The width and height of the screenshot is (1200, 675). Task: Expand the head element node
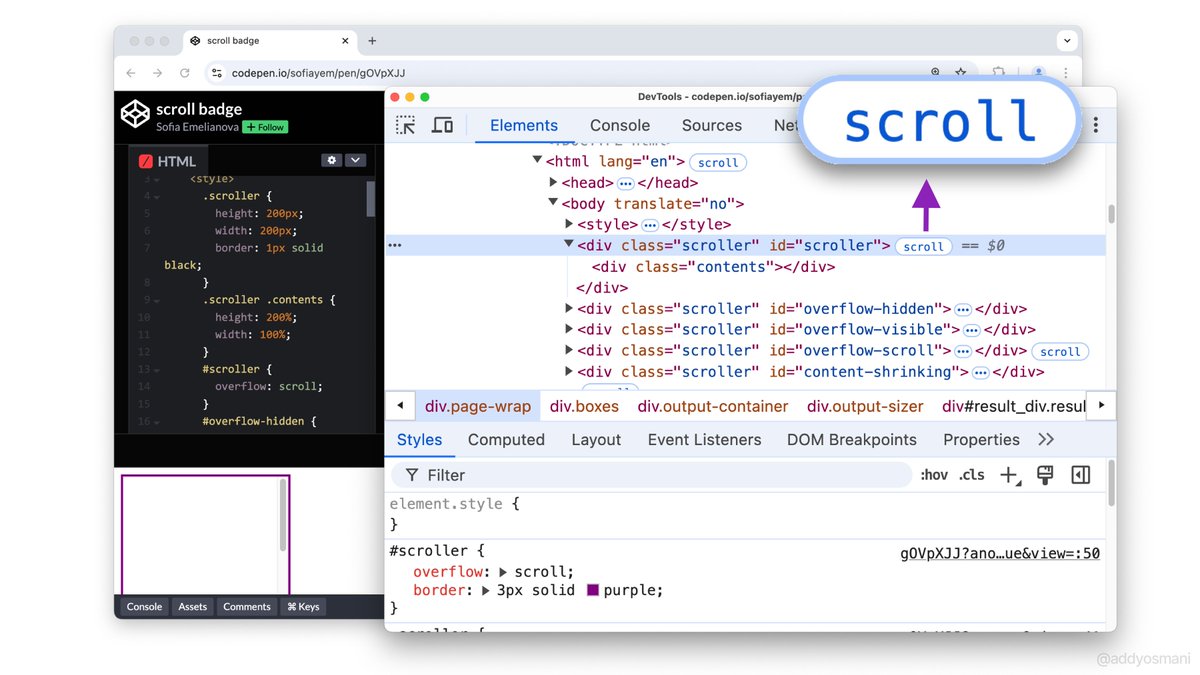tap(554, 182)
